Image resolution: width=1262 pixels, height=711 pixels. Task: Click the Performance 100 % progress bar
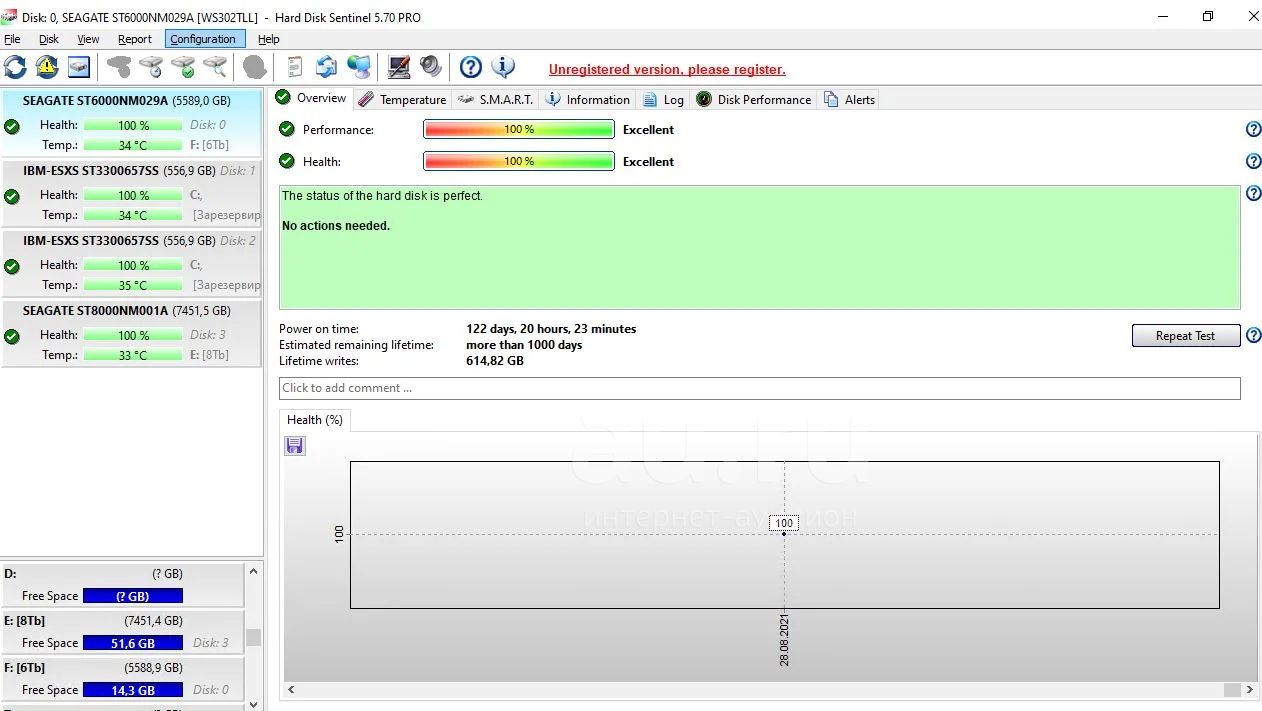click(x=519, y=129)
